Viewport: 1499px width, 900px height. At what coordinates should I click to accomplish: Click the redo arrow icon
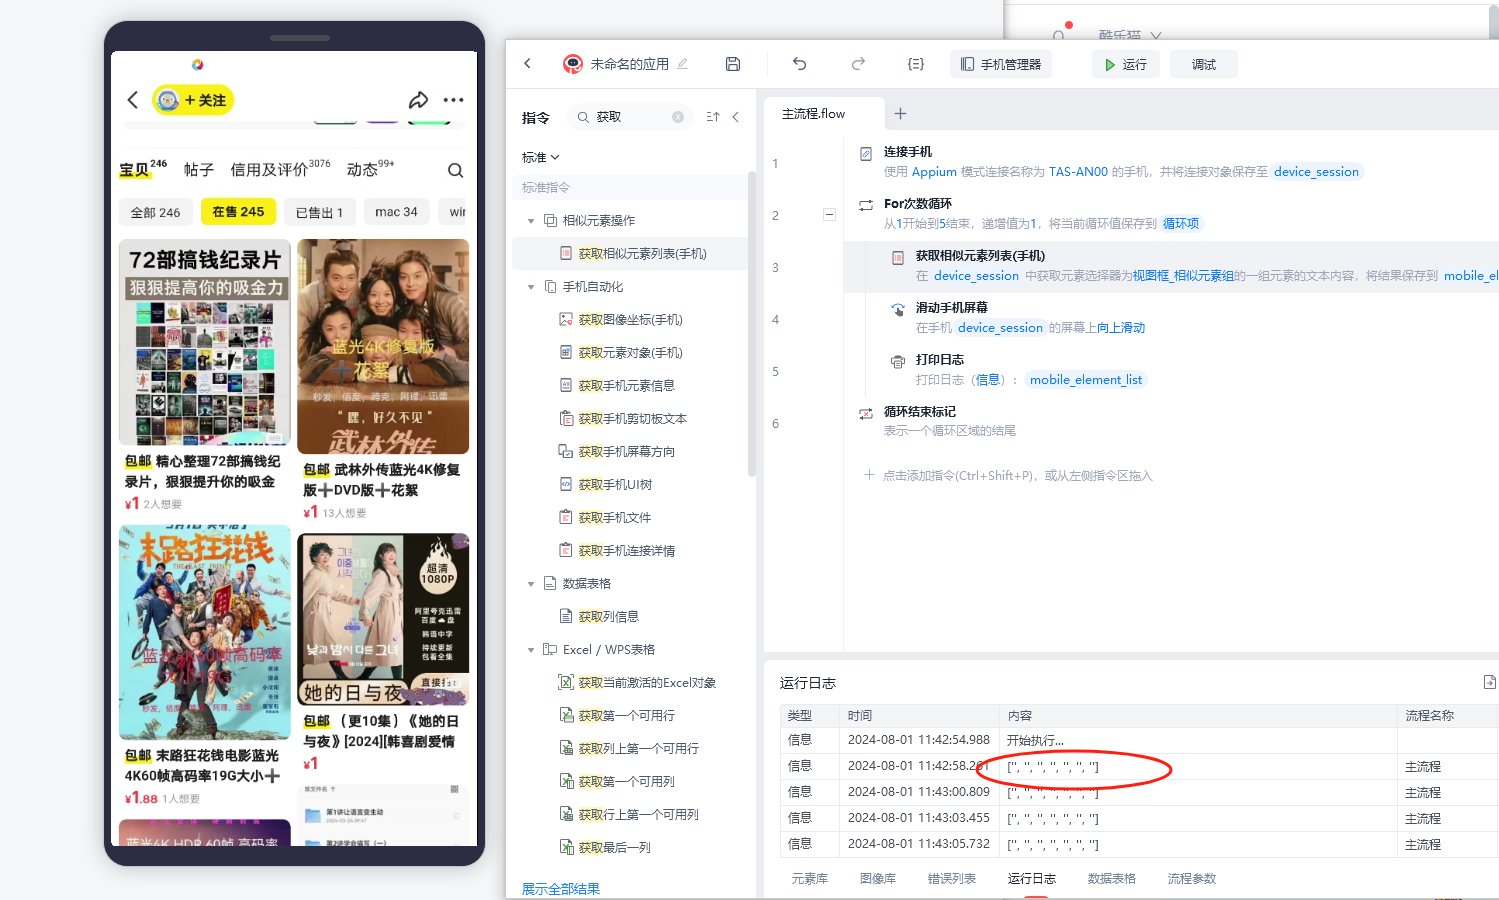click(x=858, y=64)
